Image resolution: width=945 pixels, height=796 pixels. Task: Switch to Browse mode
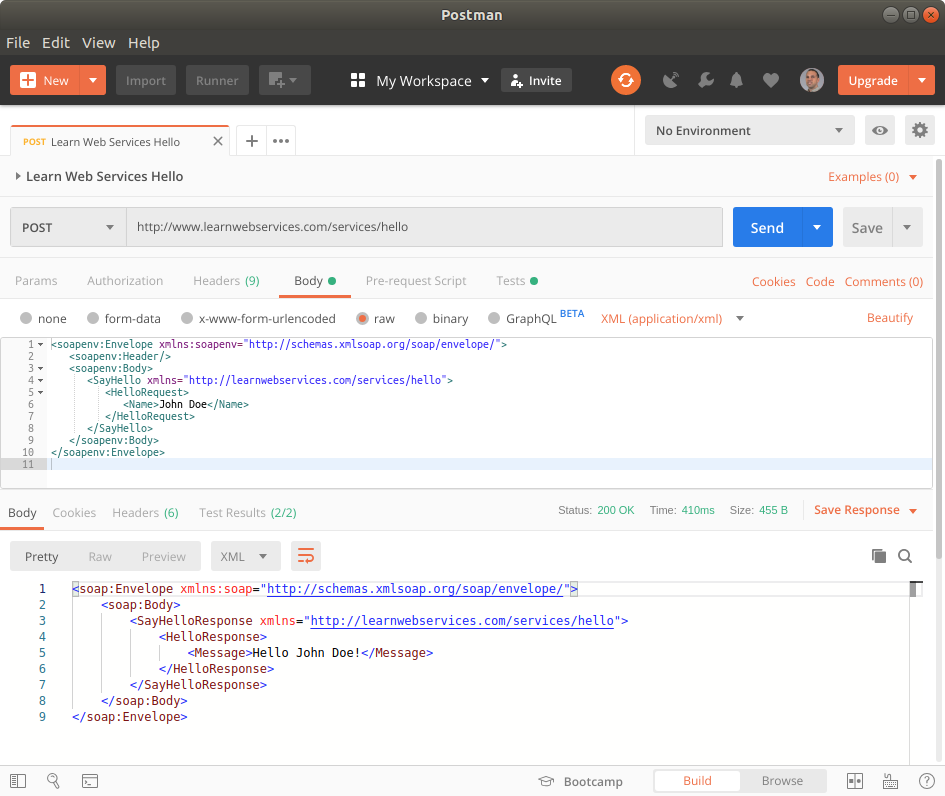[x=782, y=781]
